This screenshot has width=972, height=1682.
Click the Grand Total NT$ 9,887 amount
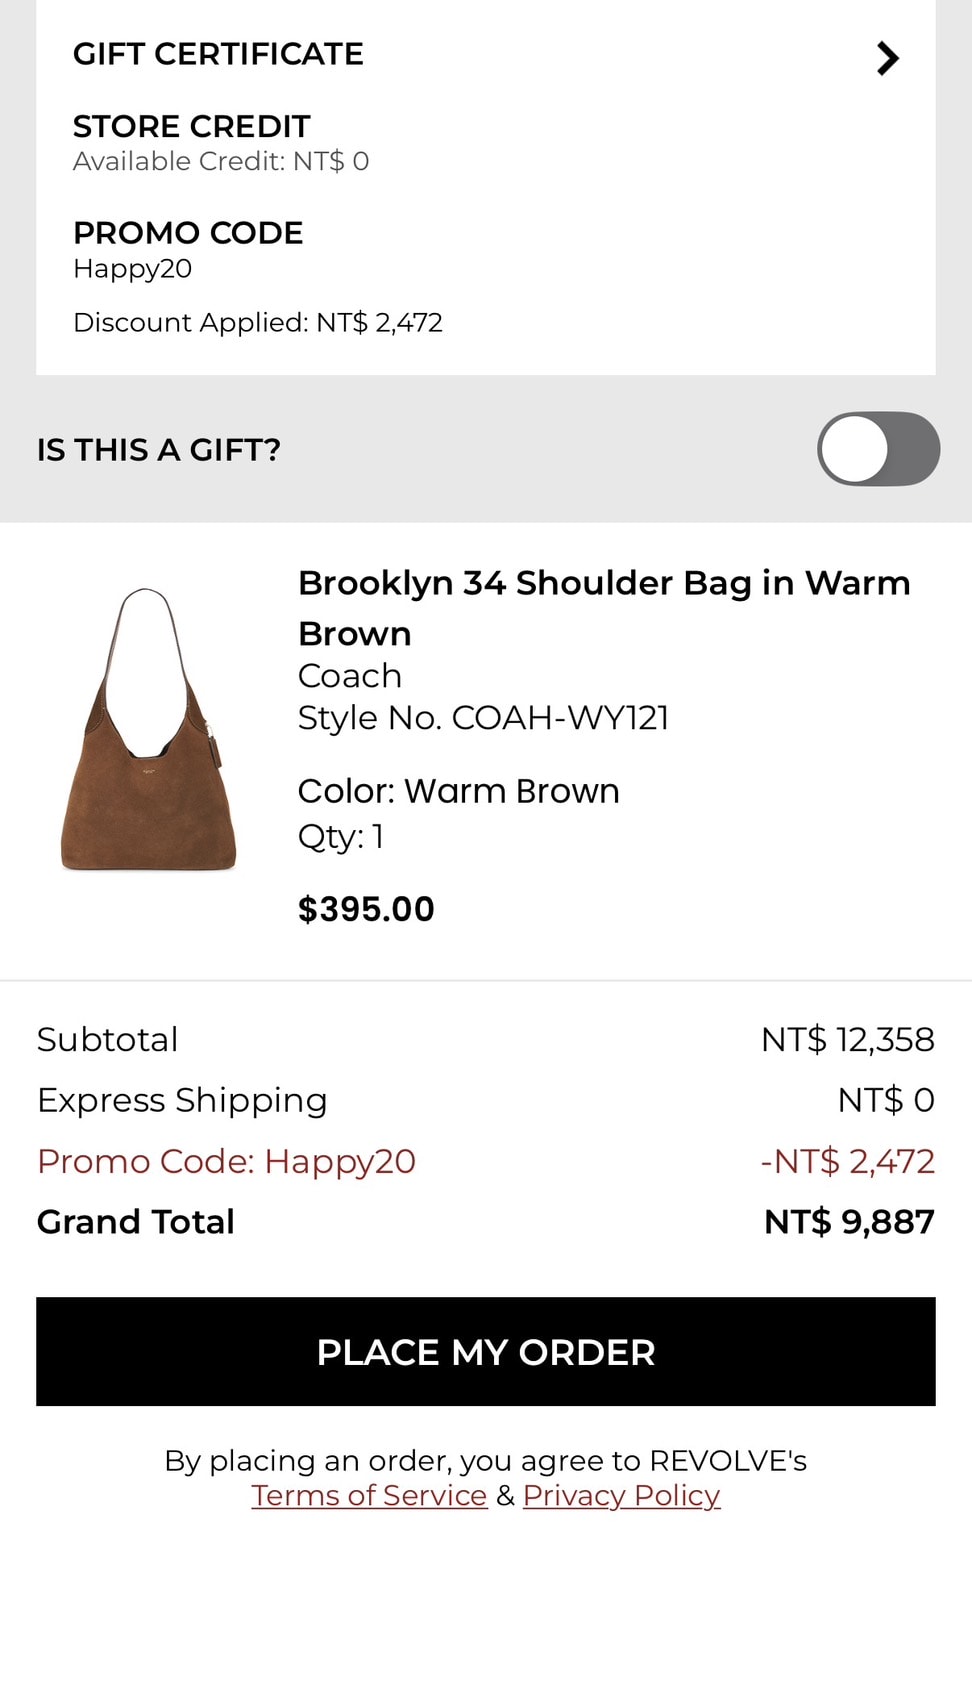pos(849,1222)
